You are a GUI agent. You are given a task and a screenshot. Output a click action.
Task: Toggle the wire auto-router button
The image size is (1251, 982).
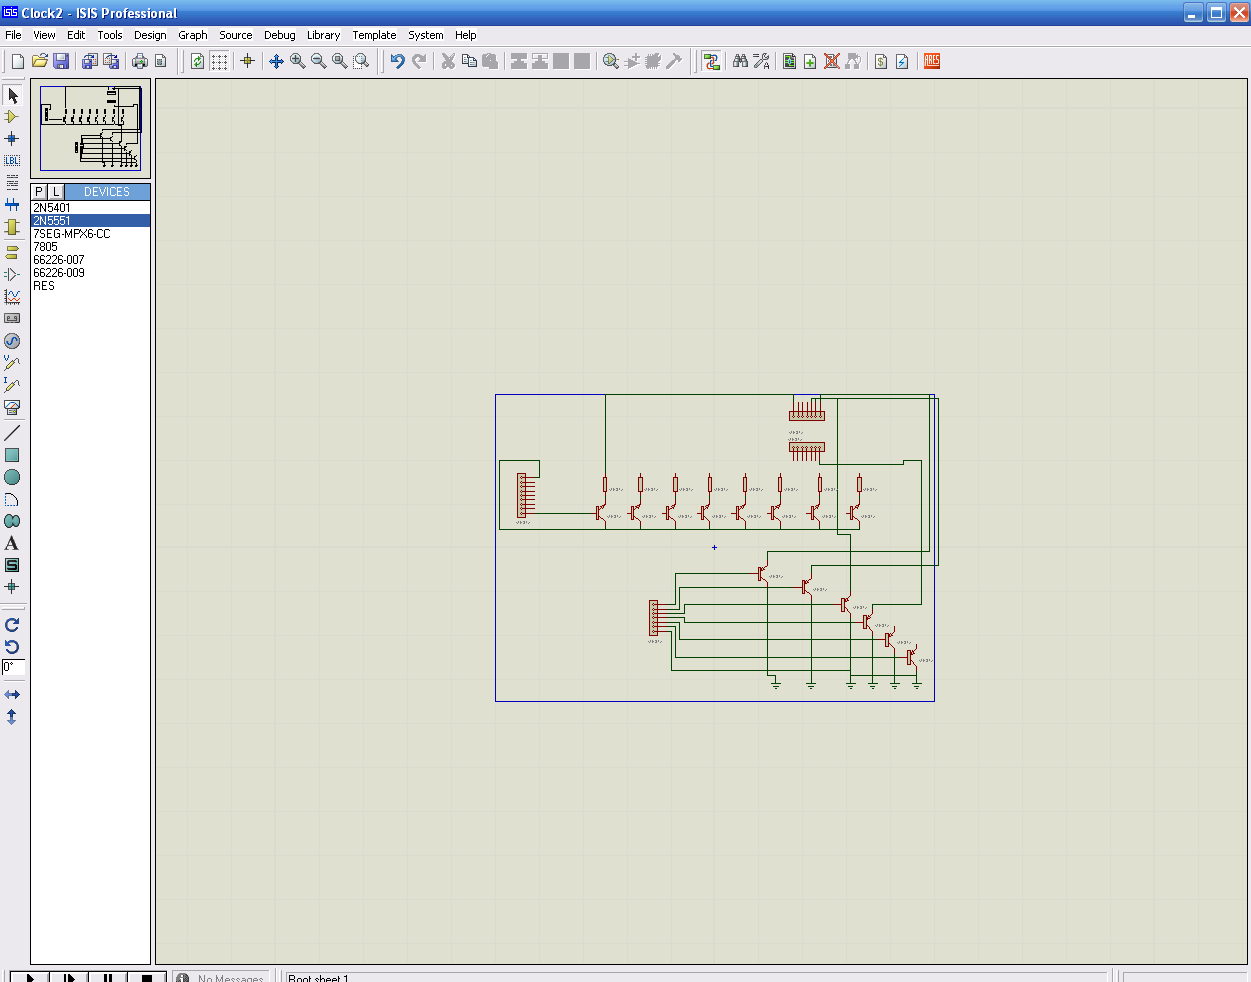(x=711, y=61)
